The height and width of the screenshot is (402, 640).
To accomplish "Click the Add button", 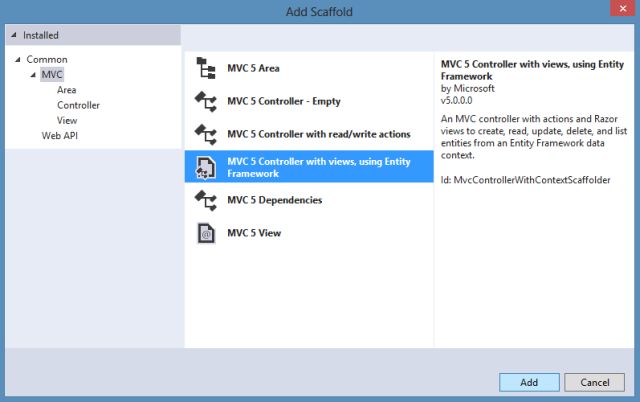I will pos(529,382).
